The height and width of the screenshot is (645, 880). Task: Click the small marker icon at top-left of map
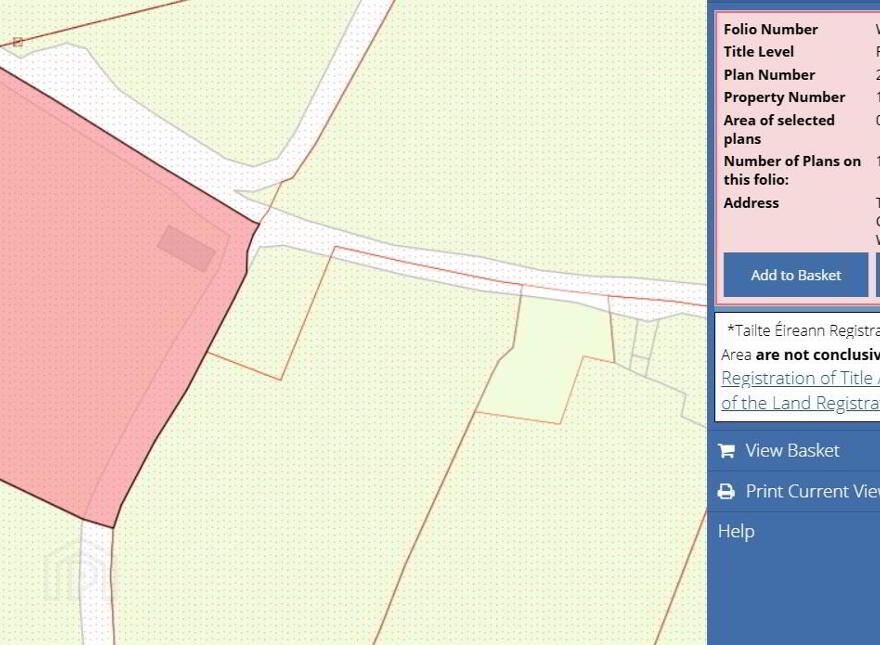coord(17,42)
